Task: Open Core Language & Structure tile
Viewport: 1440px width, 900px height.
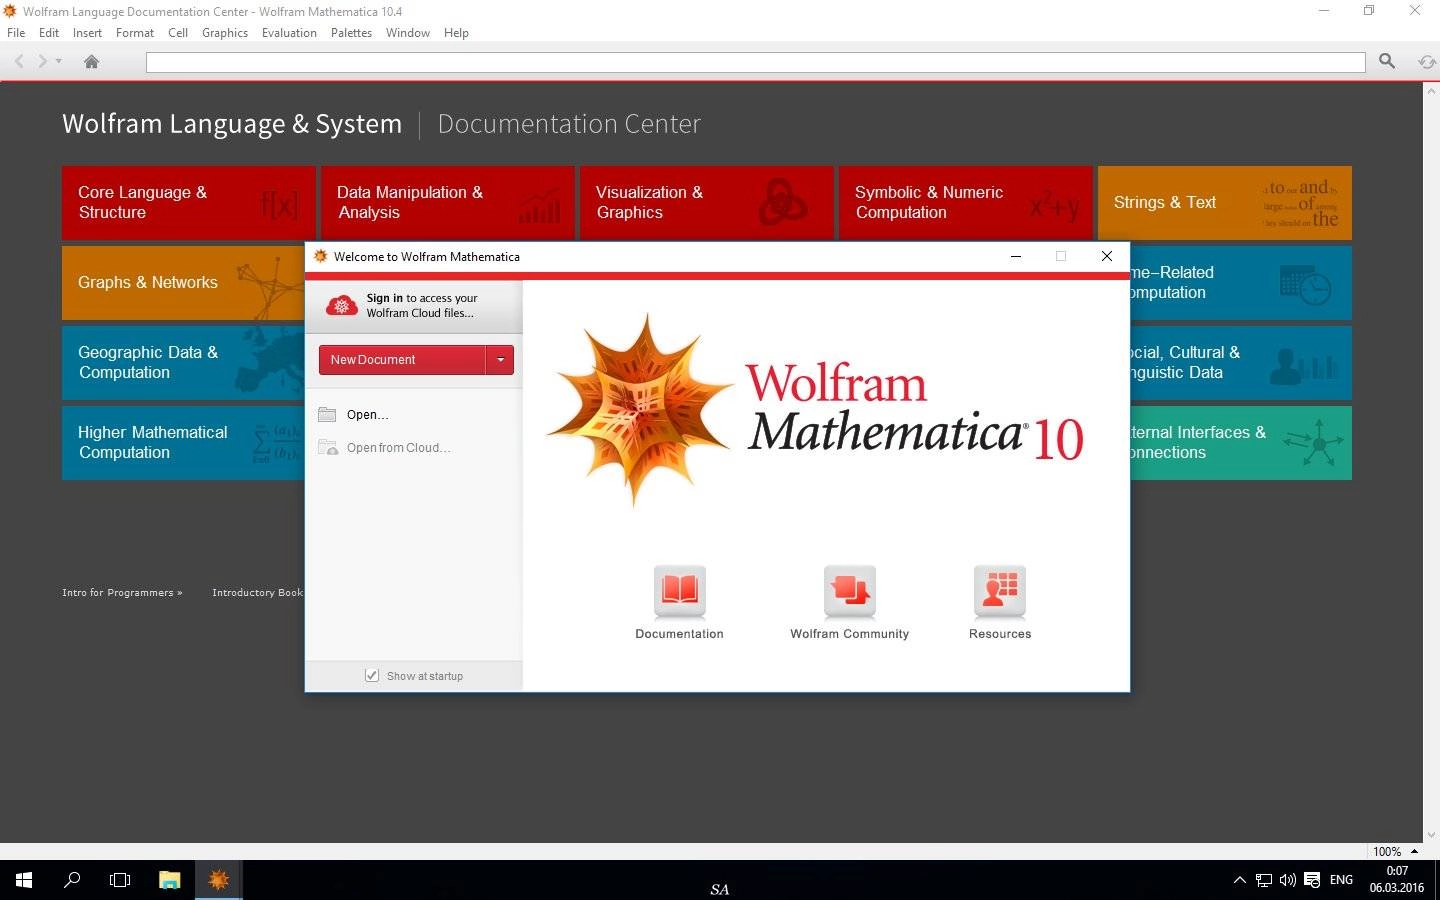Action: (188, 203)
